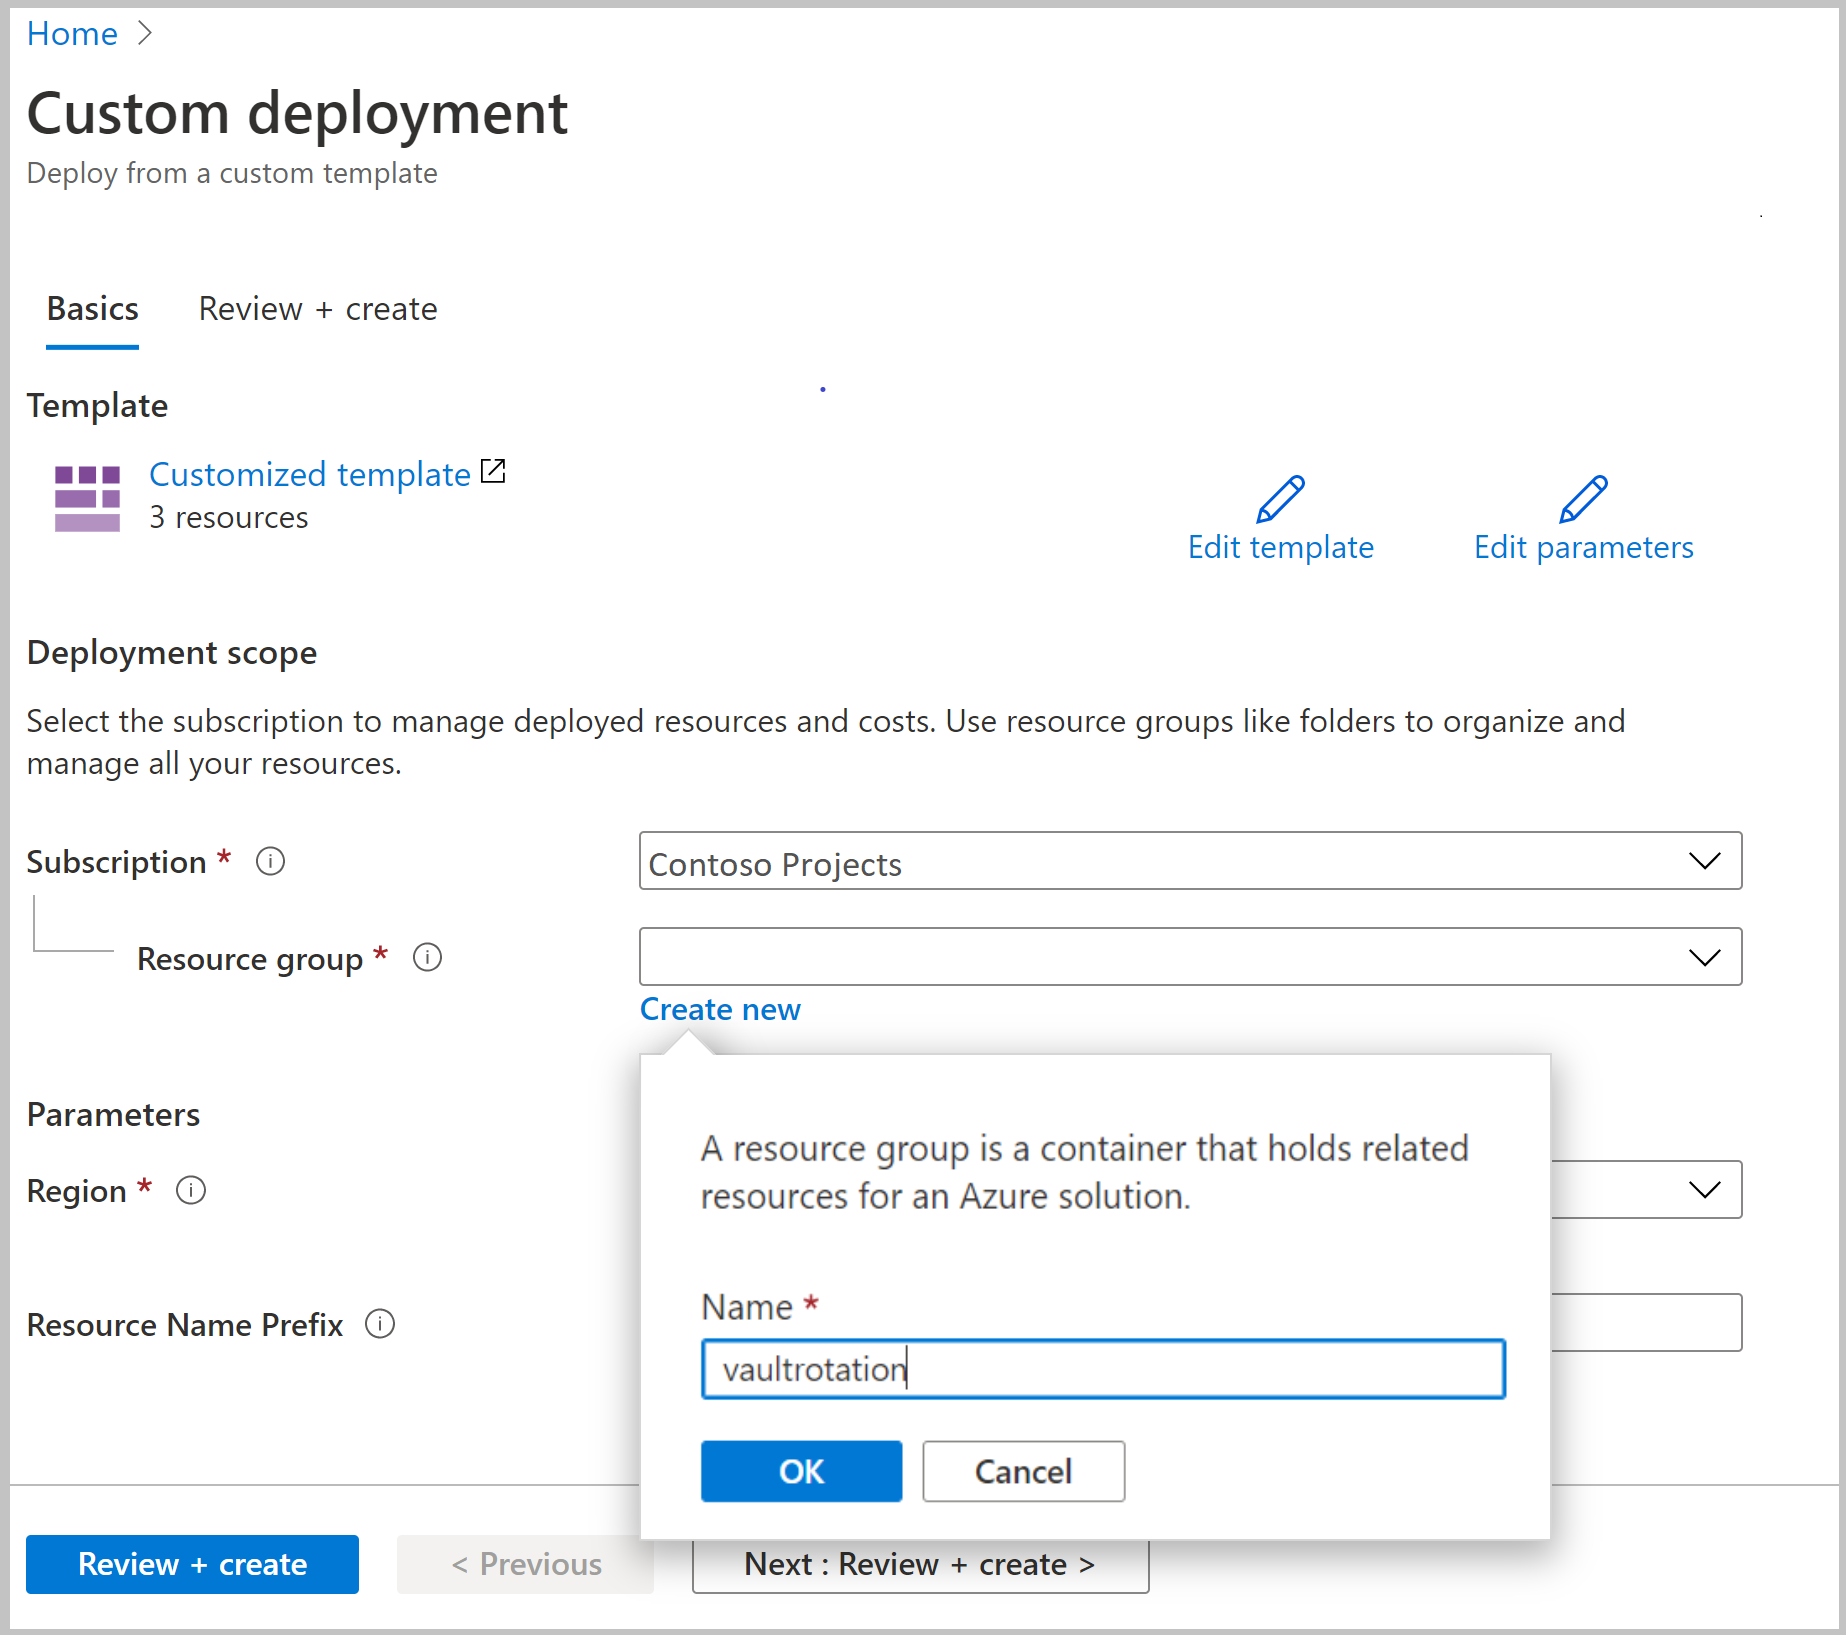The width and height of the screenshot is (1846, 1635).
Task: Switch to the Review + create tab
Action: (x=317, y=308)
